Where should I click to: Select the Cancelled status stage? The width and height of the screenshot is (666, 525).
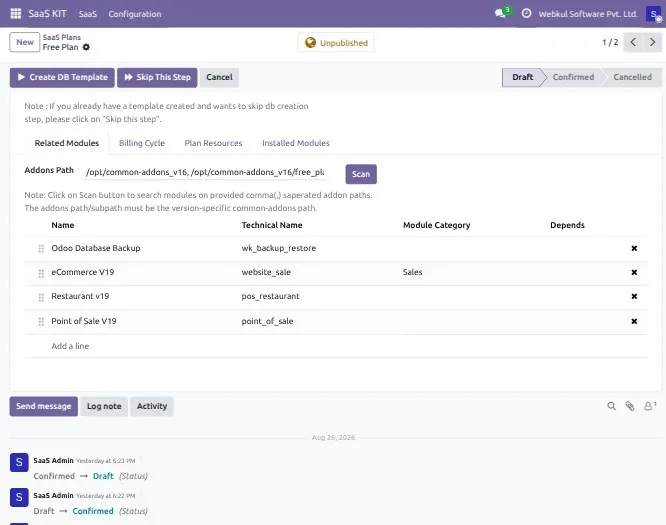coord(632,77)
